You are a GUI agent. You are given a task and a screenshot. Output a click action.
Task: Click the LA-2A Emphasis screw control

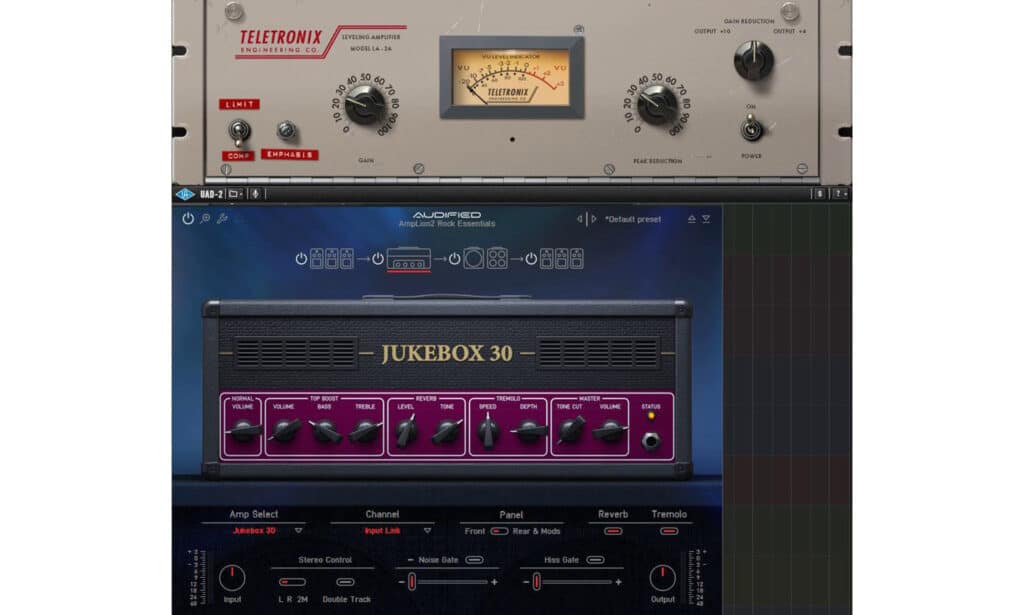286,131
